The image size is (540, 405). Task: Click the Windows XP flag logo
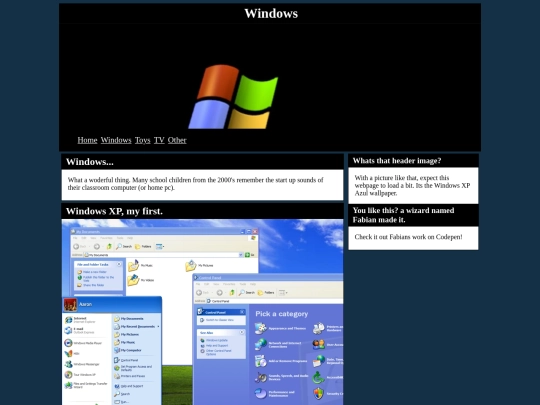(233, 97)
